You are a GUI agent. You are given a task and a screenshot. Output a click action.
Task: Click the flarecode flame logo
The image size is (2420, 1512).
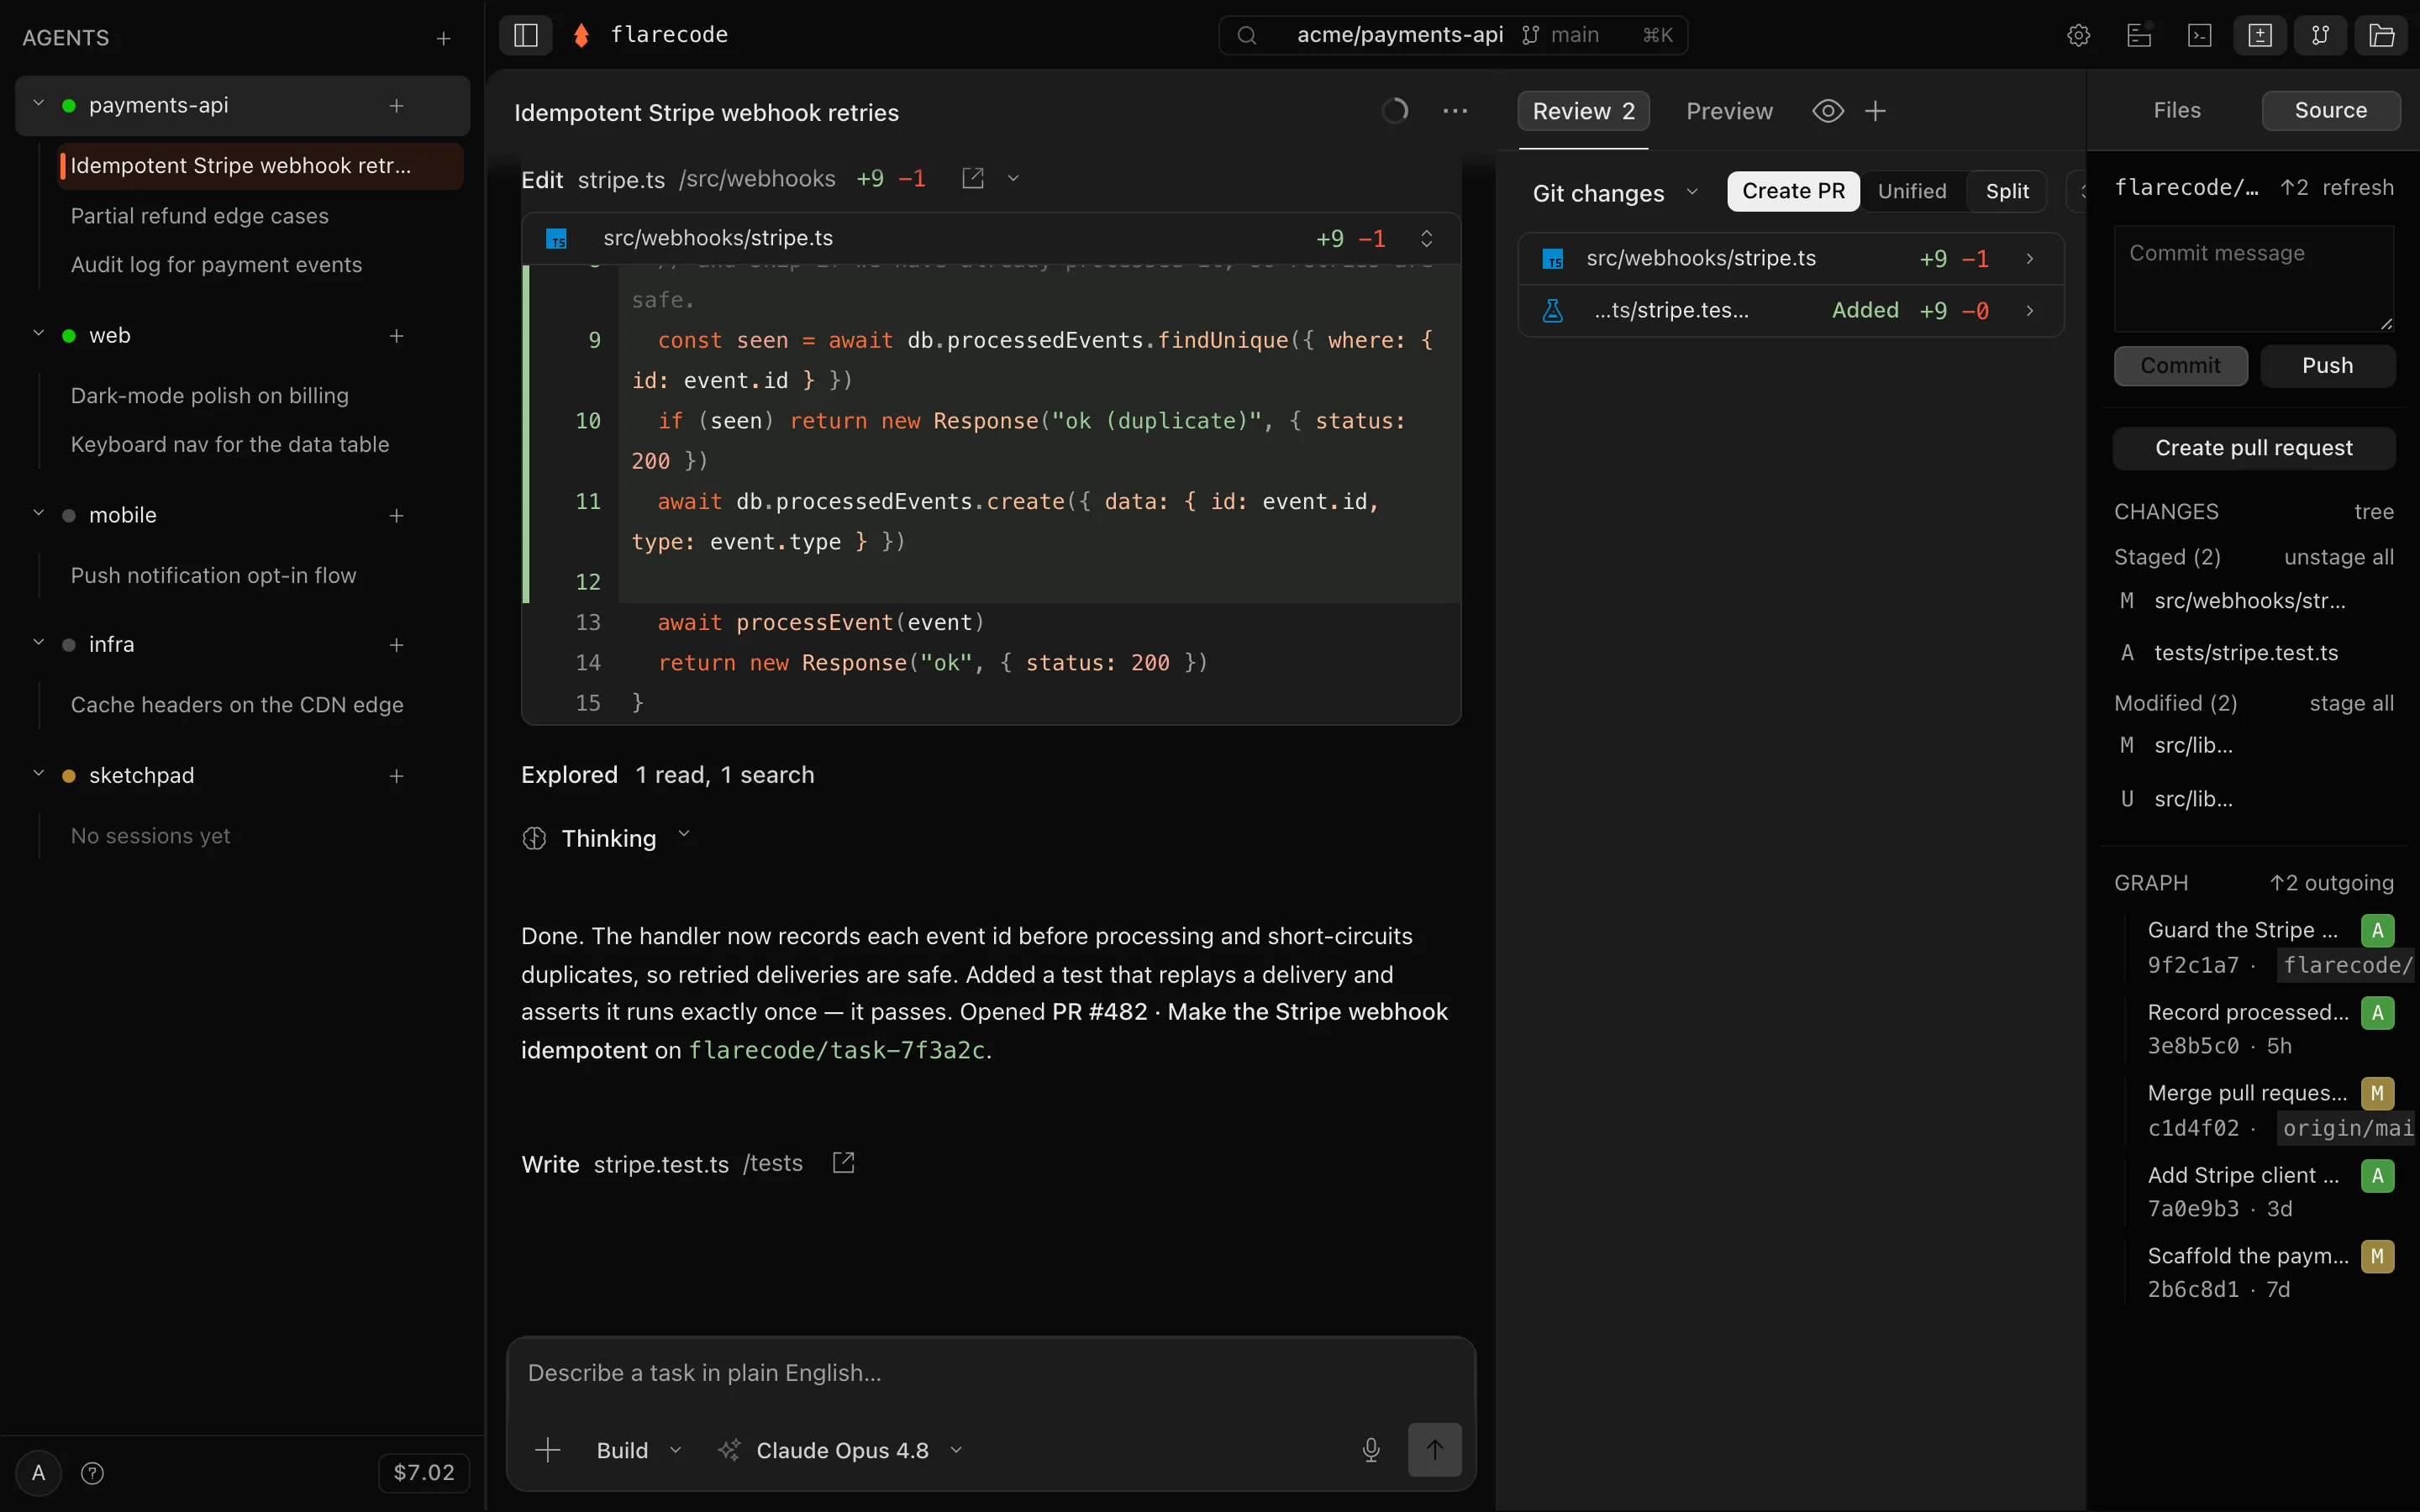[581, 35]
